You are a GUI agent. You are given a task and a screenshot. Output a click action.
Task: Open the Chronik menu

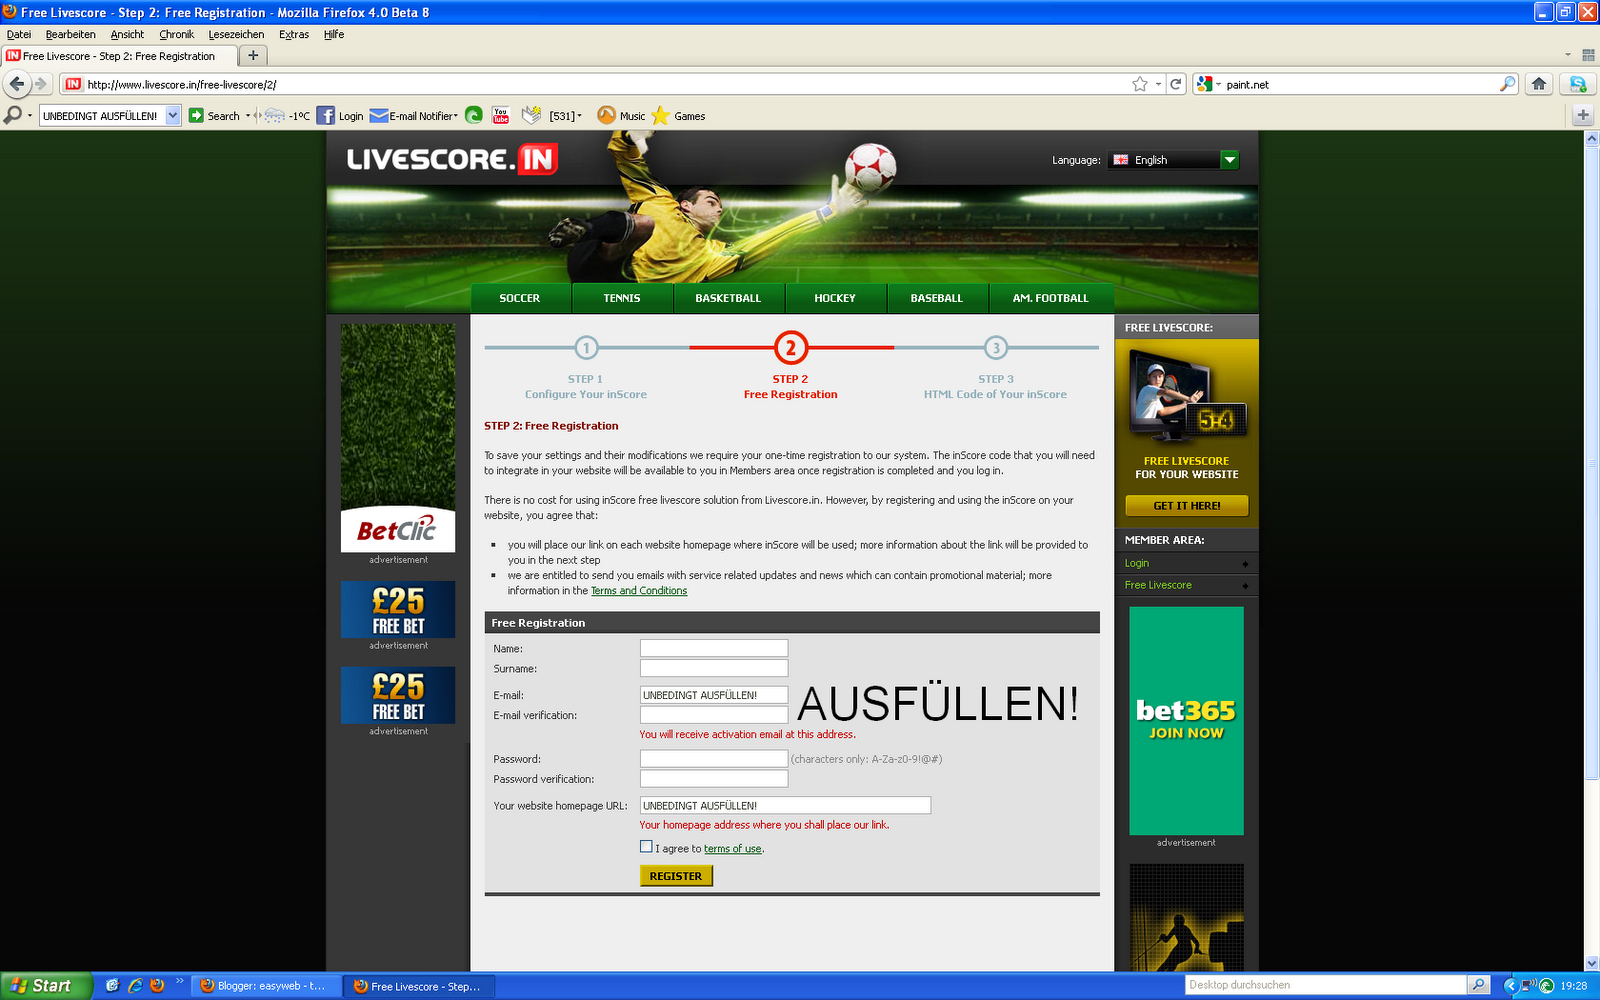(177, 34)
